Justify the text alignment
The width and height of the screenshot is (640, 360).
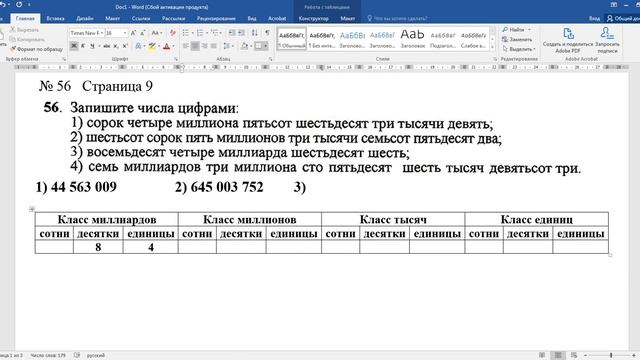(x=214, y=46)
